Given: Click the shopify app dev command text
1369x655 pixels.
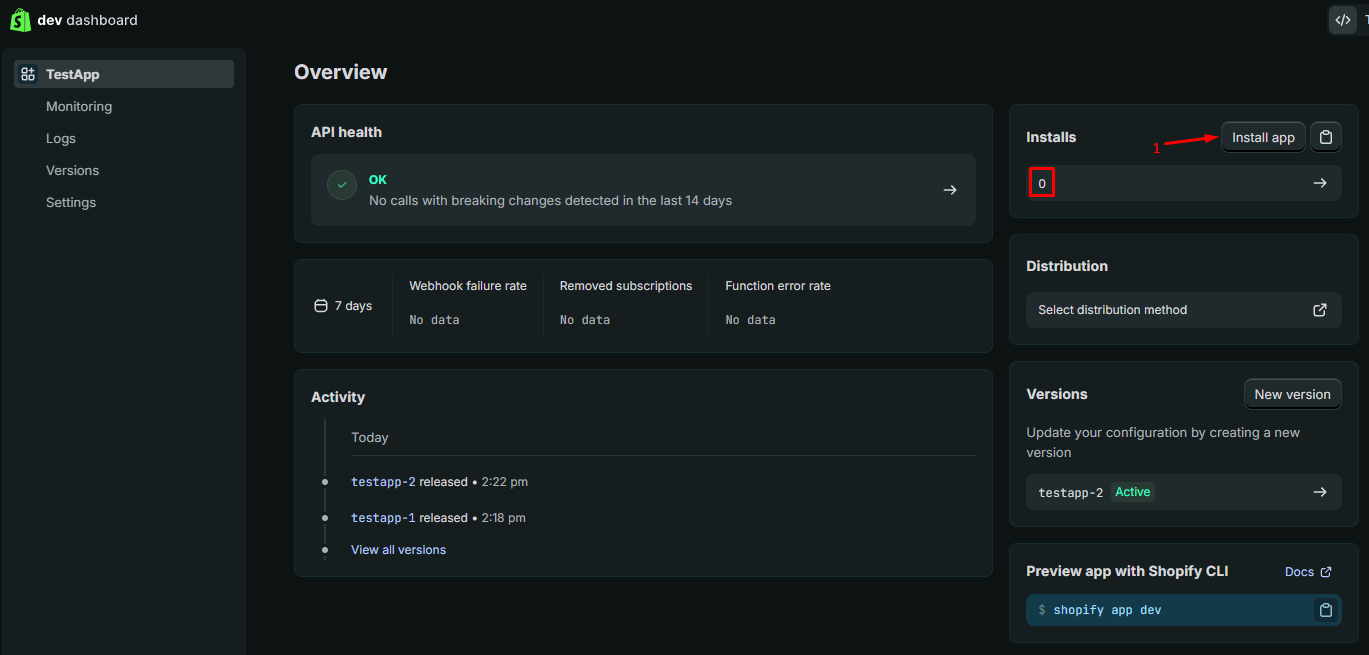Looking at the screenshot, I should (x=1107, y=610).
